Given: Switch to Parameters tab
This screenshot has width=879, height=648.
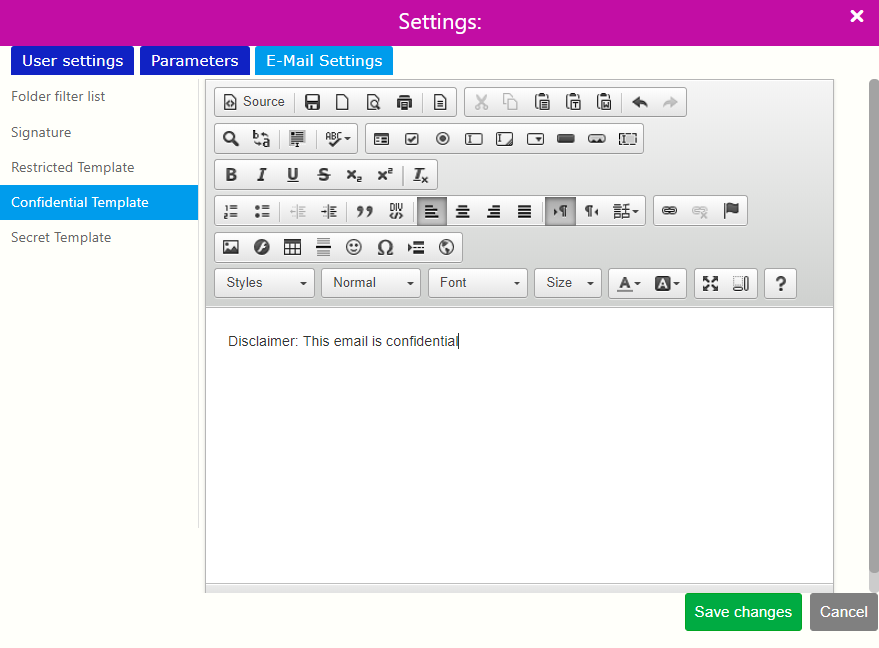Looking at the screenshot, I should (x=195, y=61).
